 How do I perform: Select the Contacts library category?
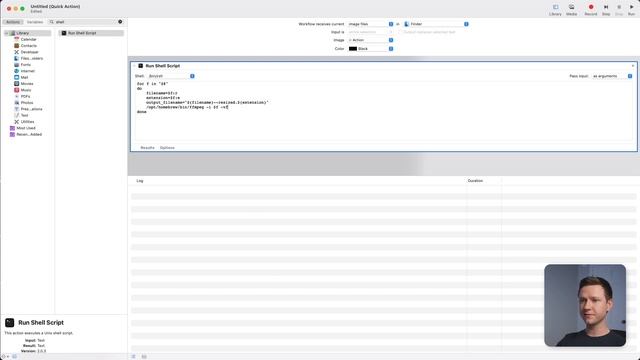point(29,46)
